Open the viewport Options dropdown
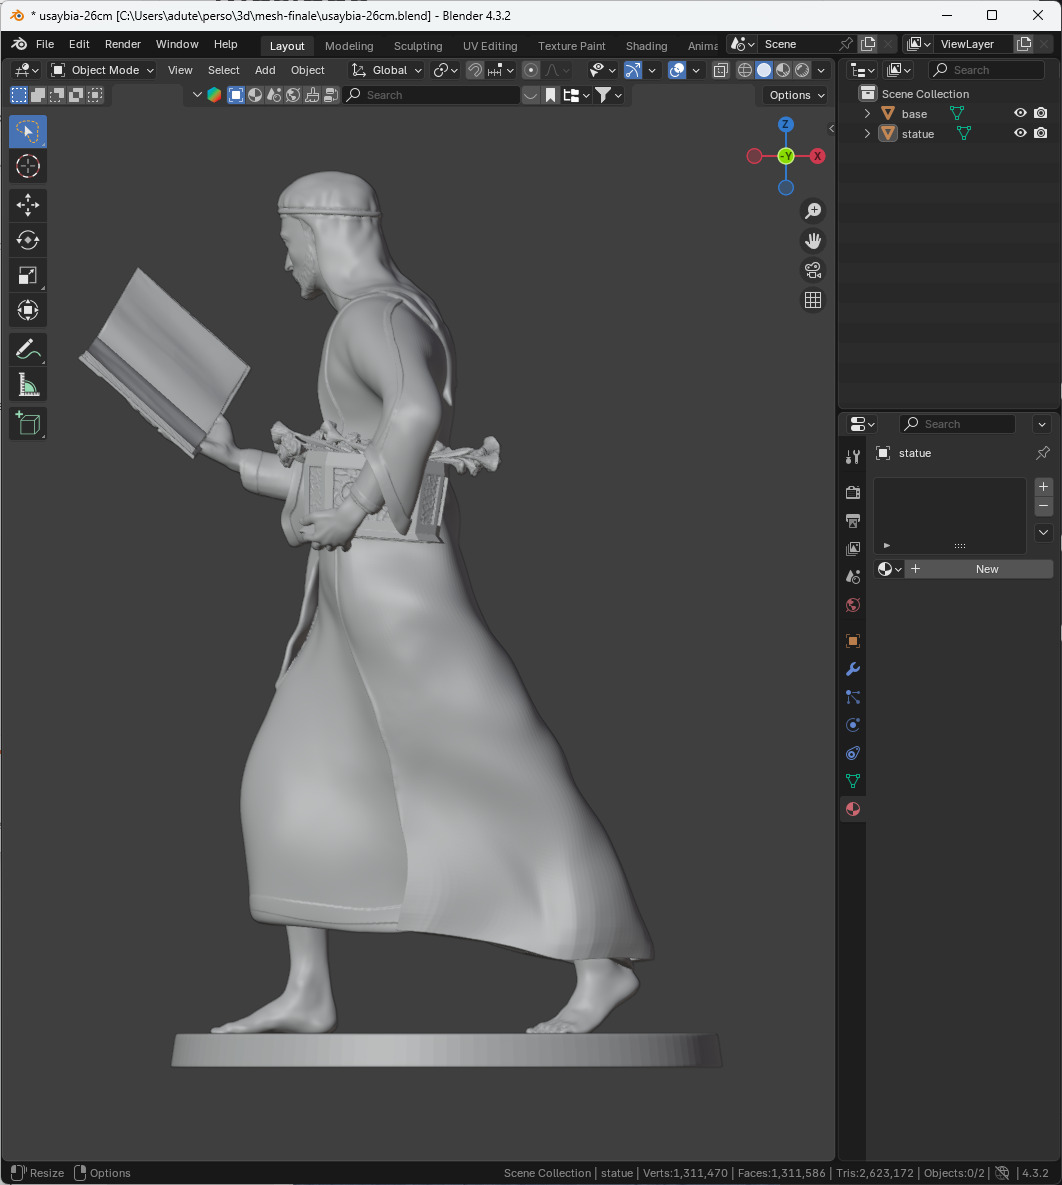 (x=797, y=95)
